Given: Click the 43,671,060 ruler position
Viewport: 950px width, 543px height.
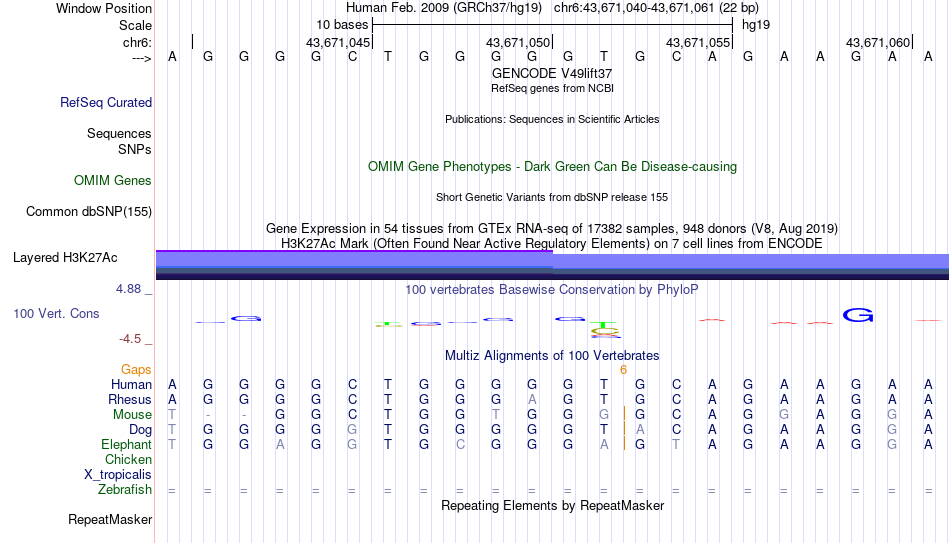Looking at the screenshot, I should tap(878, 42).
